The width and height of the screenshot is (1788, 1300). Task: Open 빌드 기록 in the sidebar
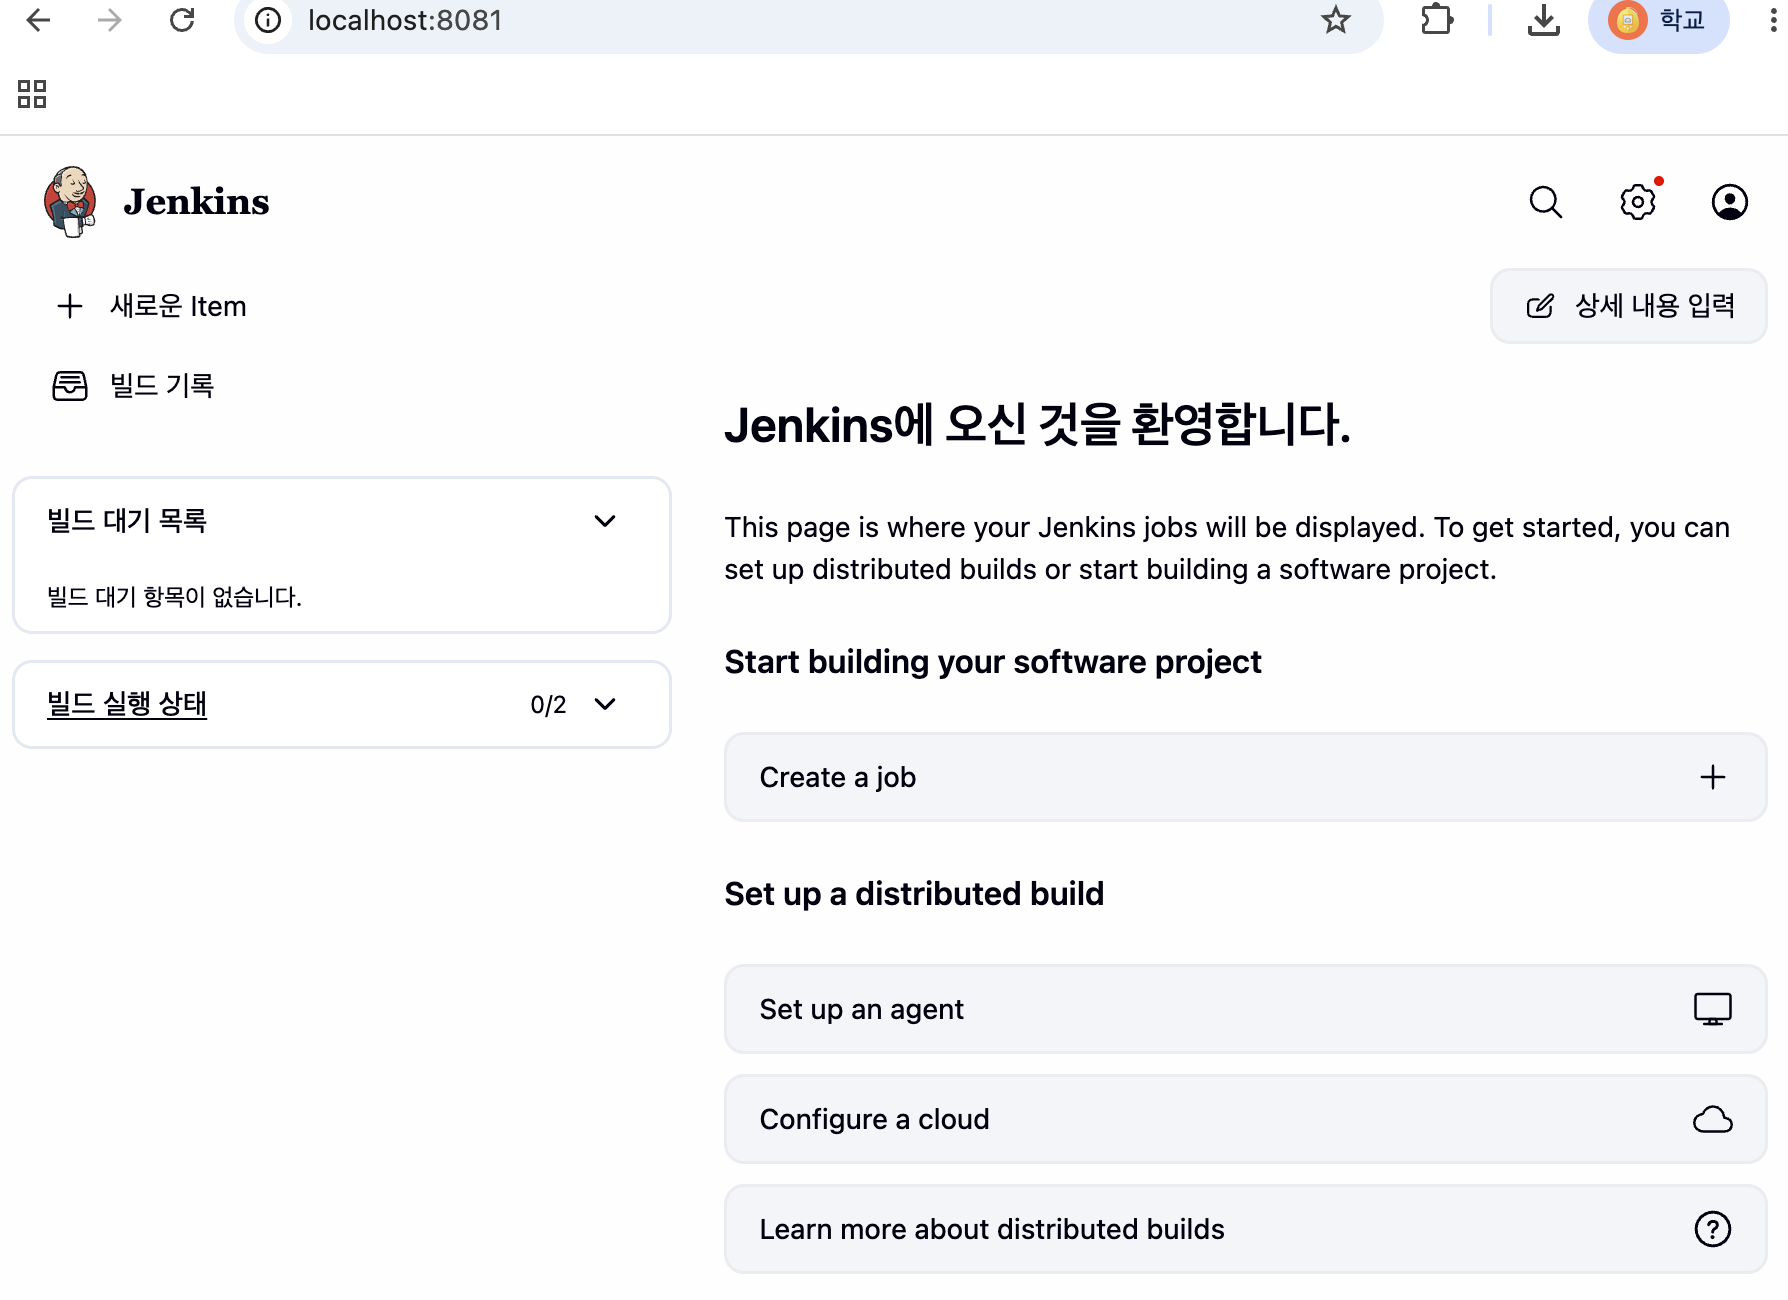tap(133, 385)
